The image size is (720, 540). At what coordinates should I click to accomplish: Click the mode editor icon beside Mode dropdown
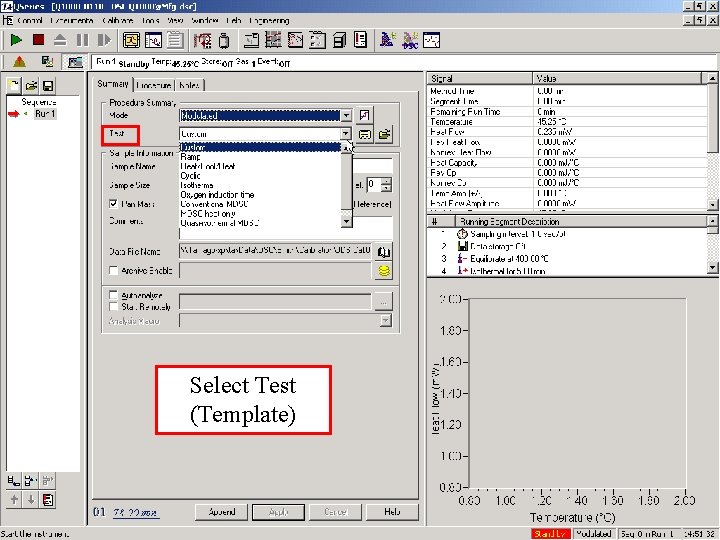click(x=365, y=115)
